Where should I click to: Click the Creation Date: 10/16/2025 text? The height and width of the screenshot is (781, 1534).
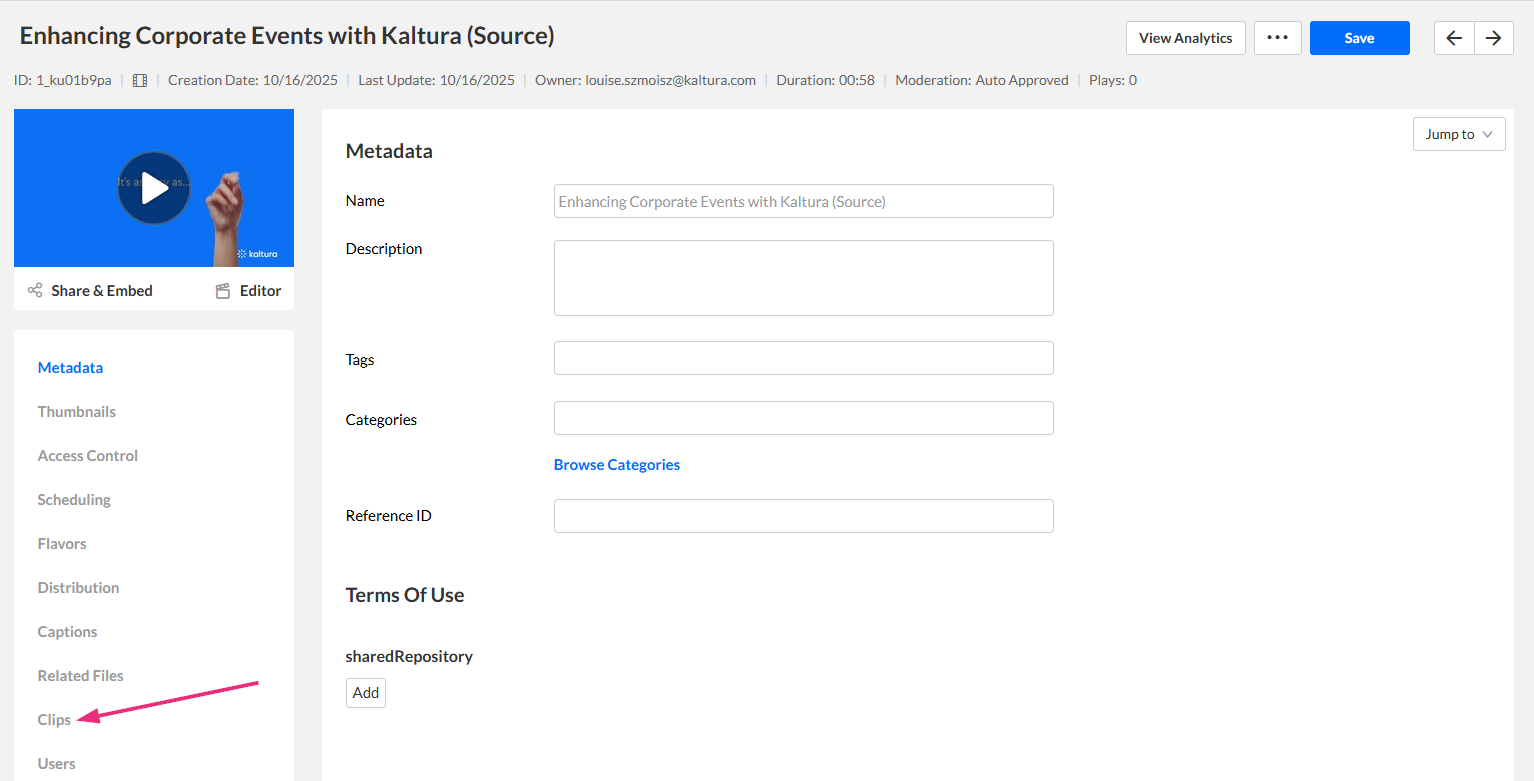[x=253, y=80]
